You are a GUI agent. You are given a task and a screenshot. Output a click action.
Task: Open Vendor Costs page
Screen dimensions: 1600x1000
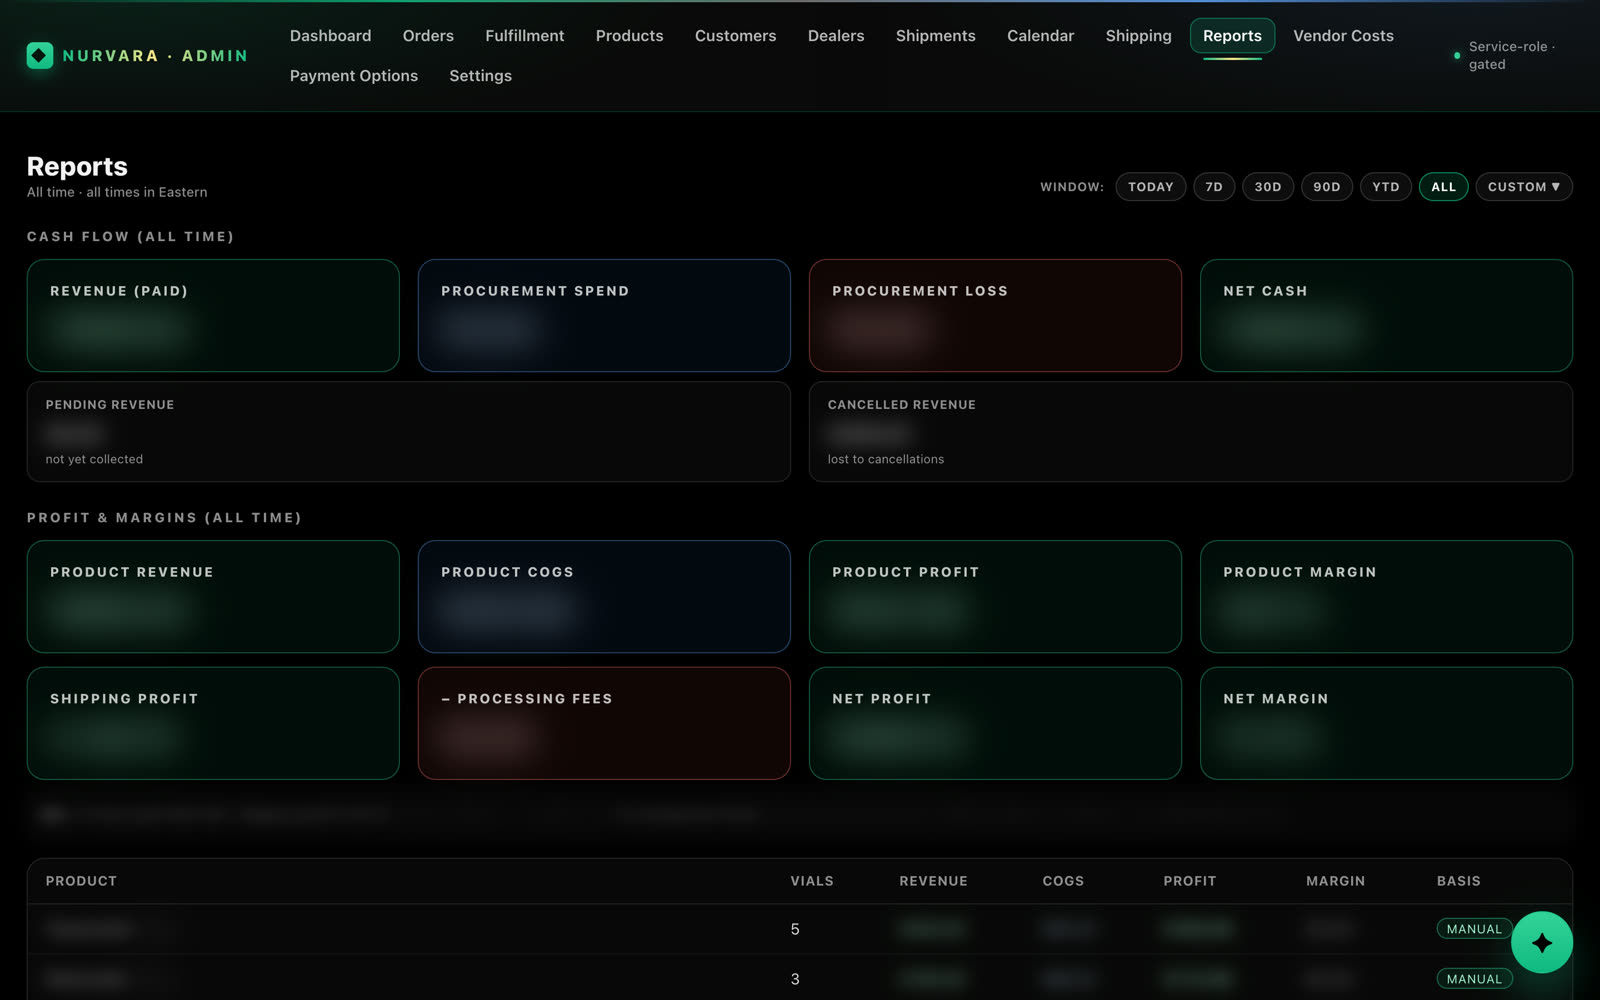(1343, 36)
